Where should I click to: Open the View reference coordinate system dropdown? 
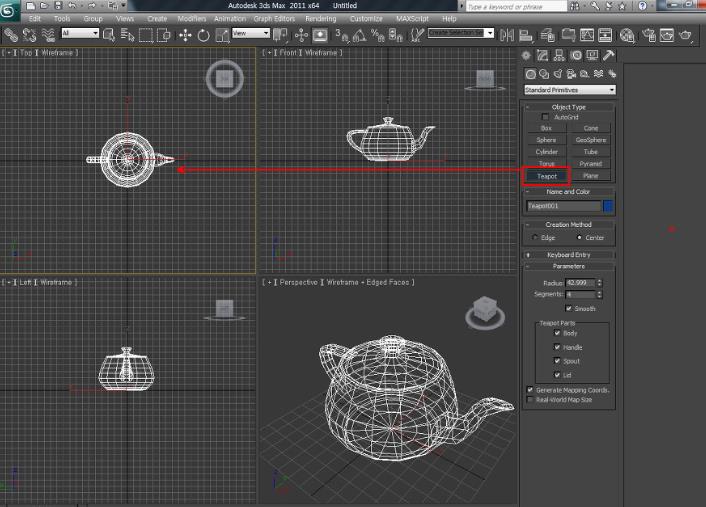[x=250, y=33]
